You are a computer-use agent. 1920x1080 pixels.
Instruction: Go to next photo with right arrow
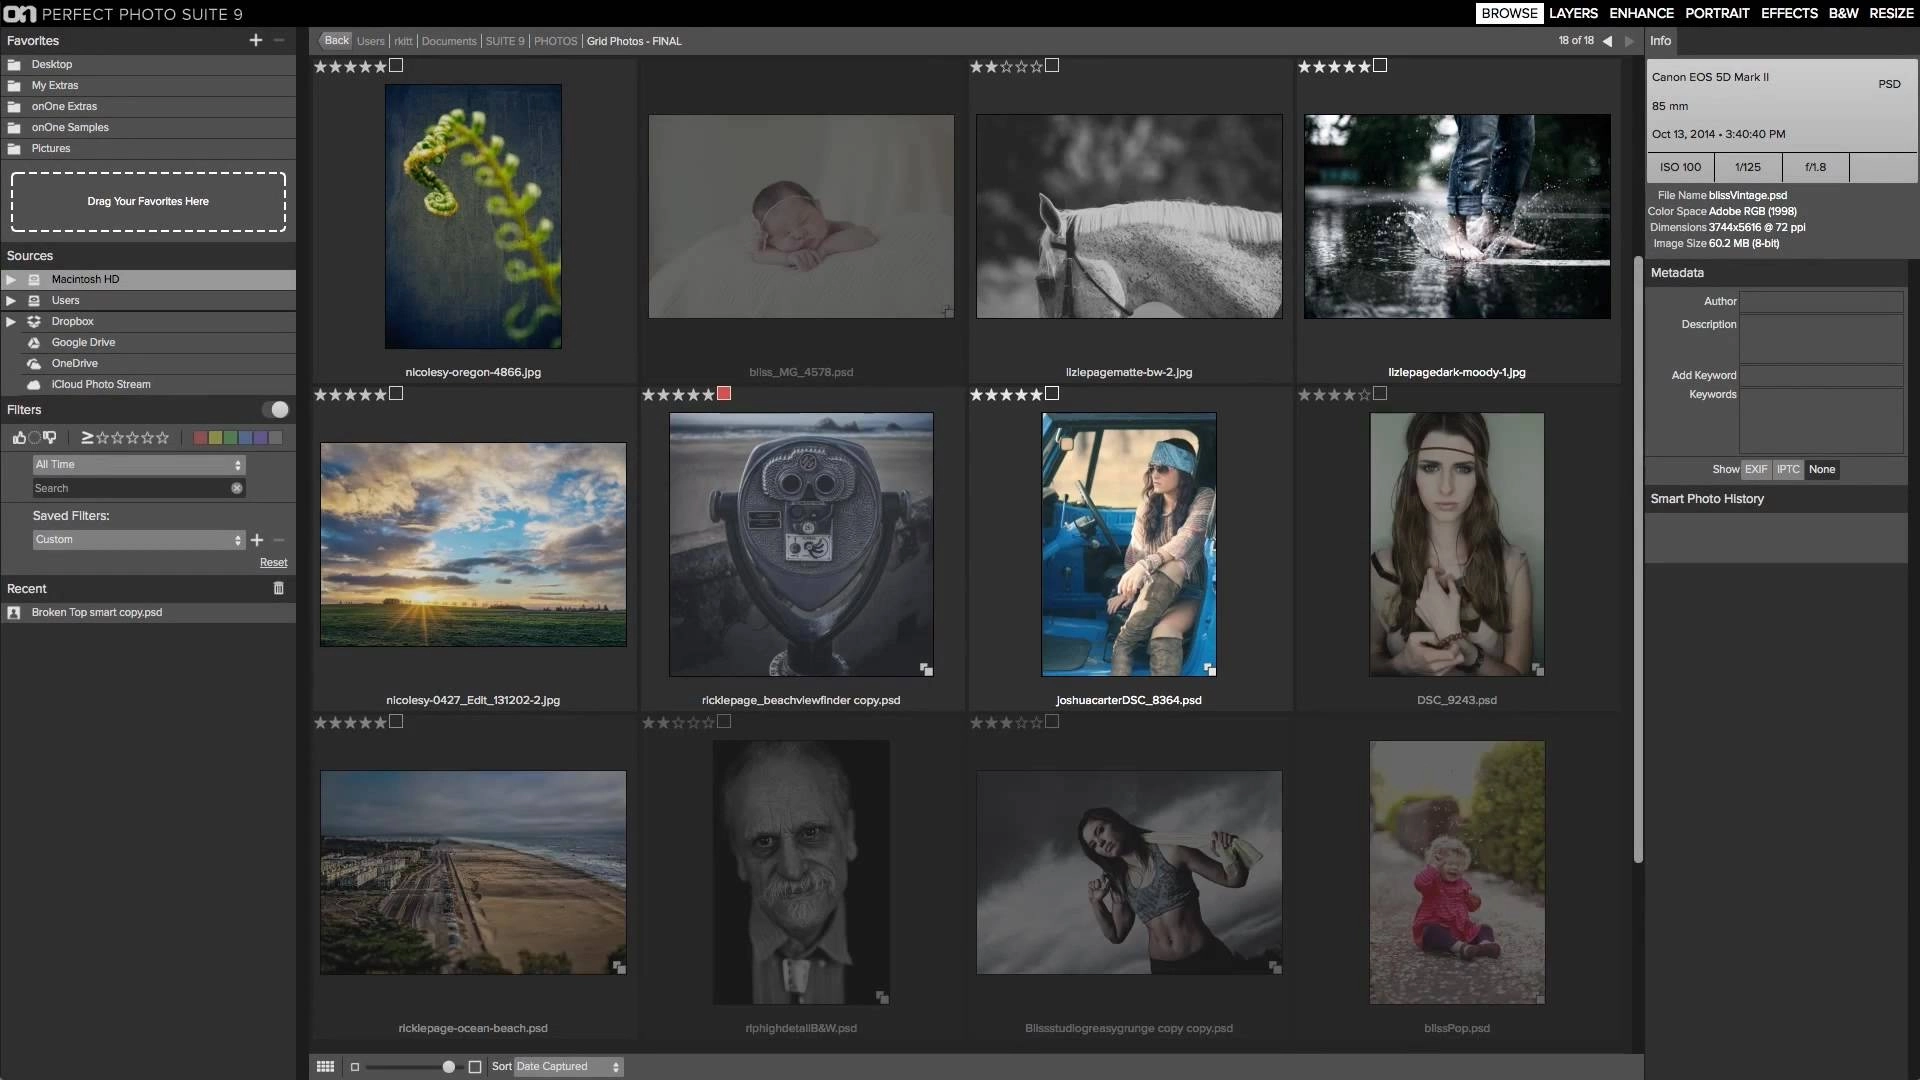[1629, 41]
